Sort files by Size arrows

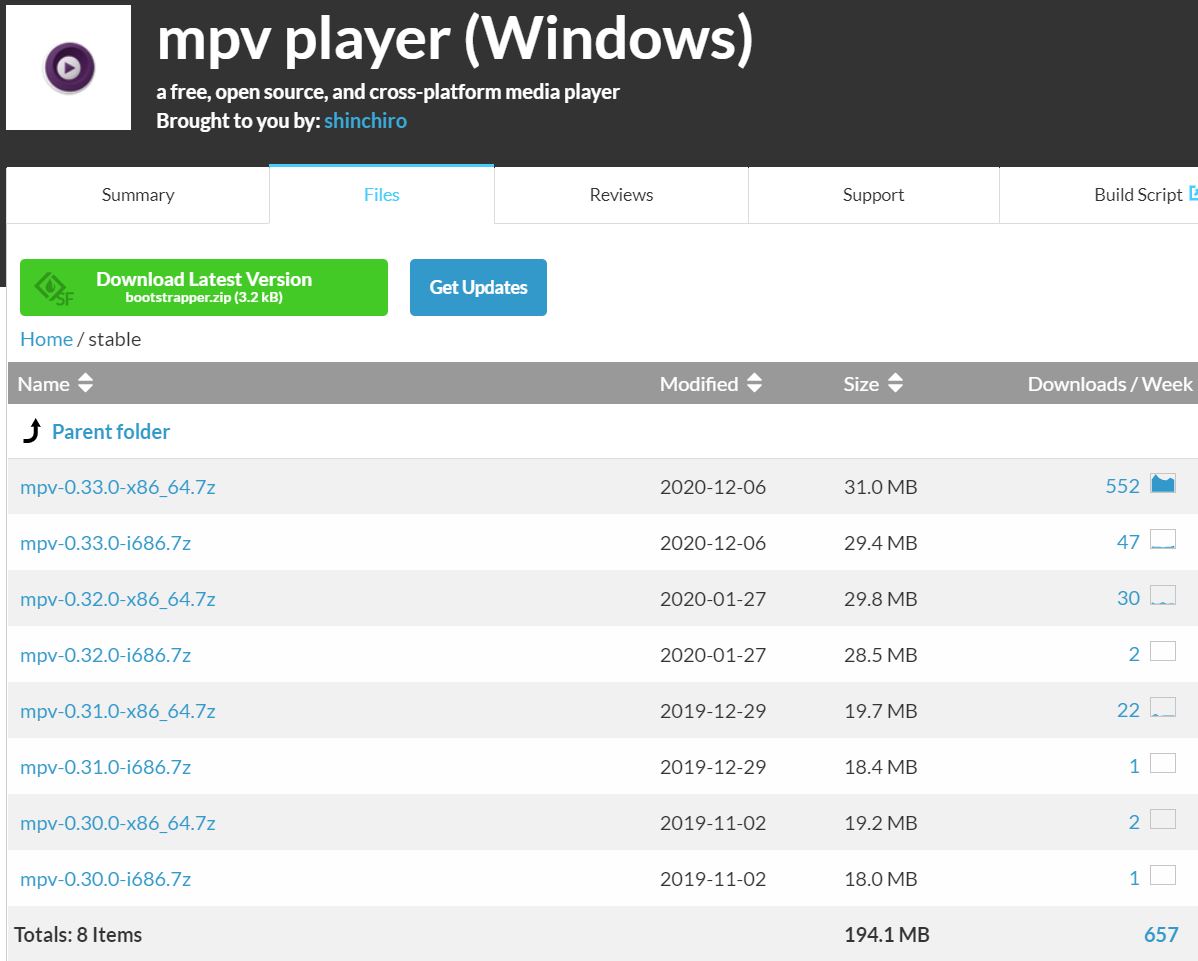895,383
